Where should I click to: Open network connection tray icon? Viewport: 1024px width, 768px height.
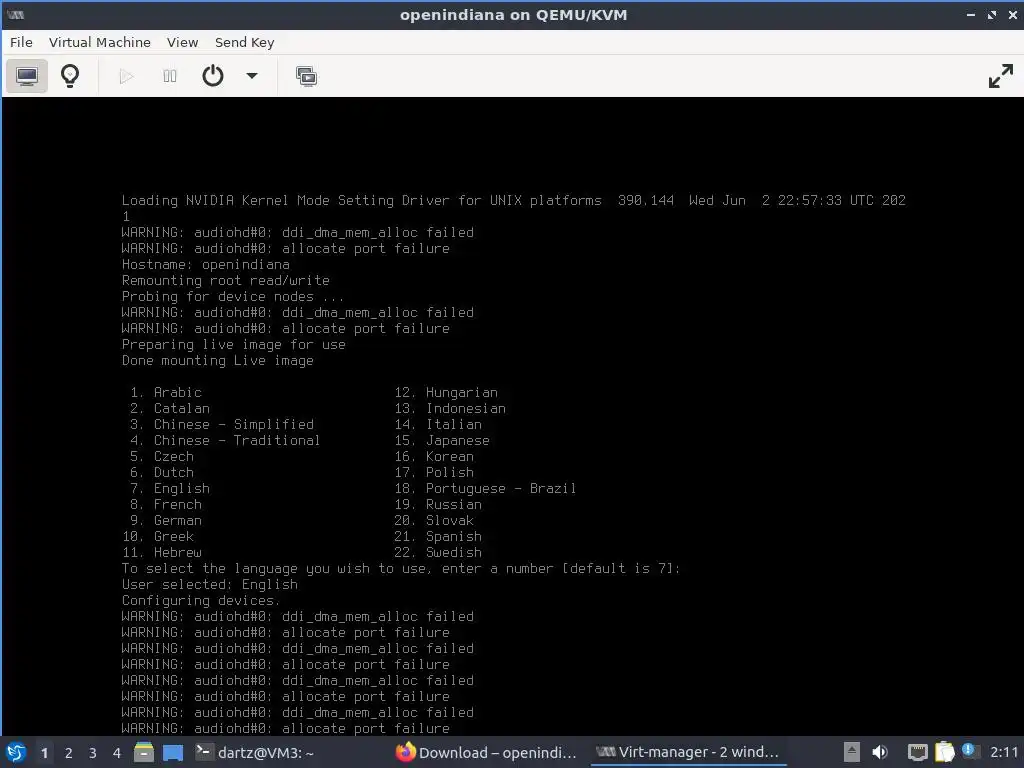(x=918, y=752)
